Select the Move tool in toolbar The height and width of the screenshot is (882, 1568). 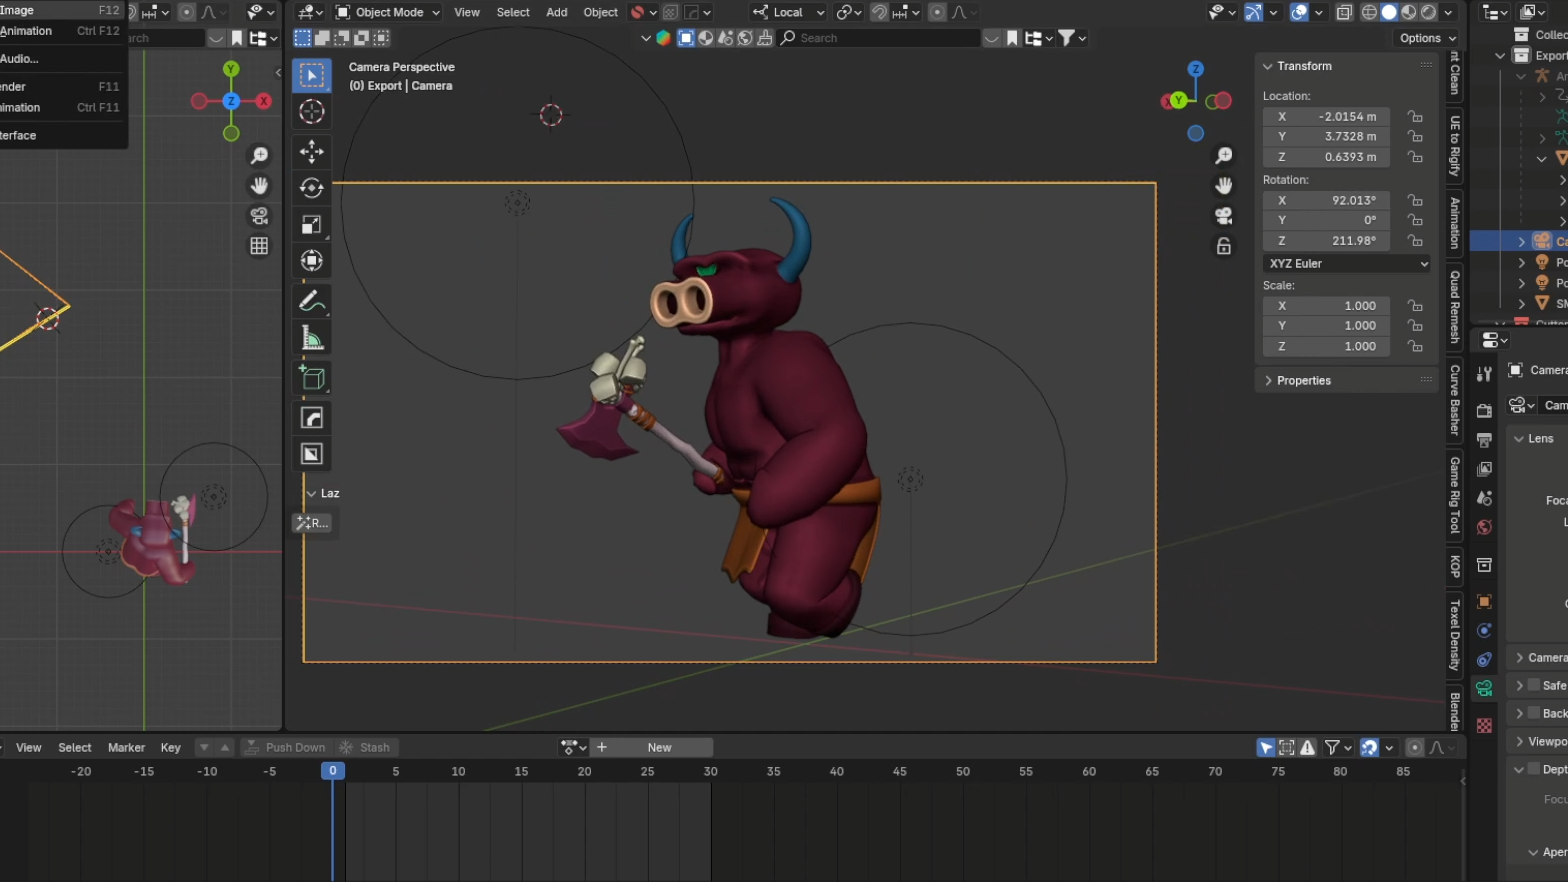tap(312, 151)
